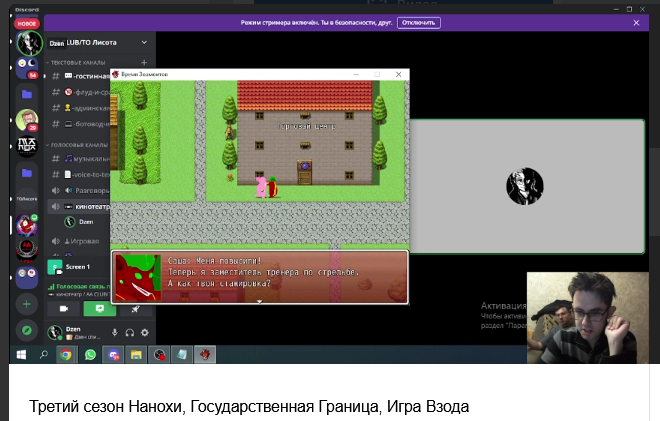Viewport: 660px width, 421px height.
Task: Click the notepad-style taskbar icon
Action: click(x=182, y=355)
